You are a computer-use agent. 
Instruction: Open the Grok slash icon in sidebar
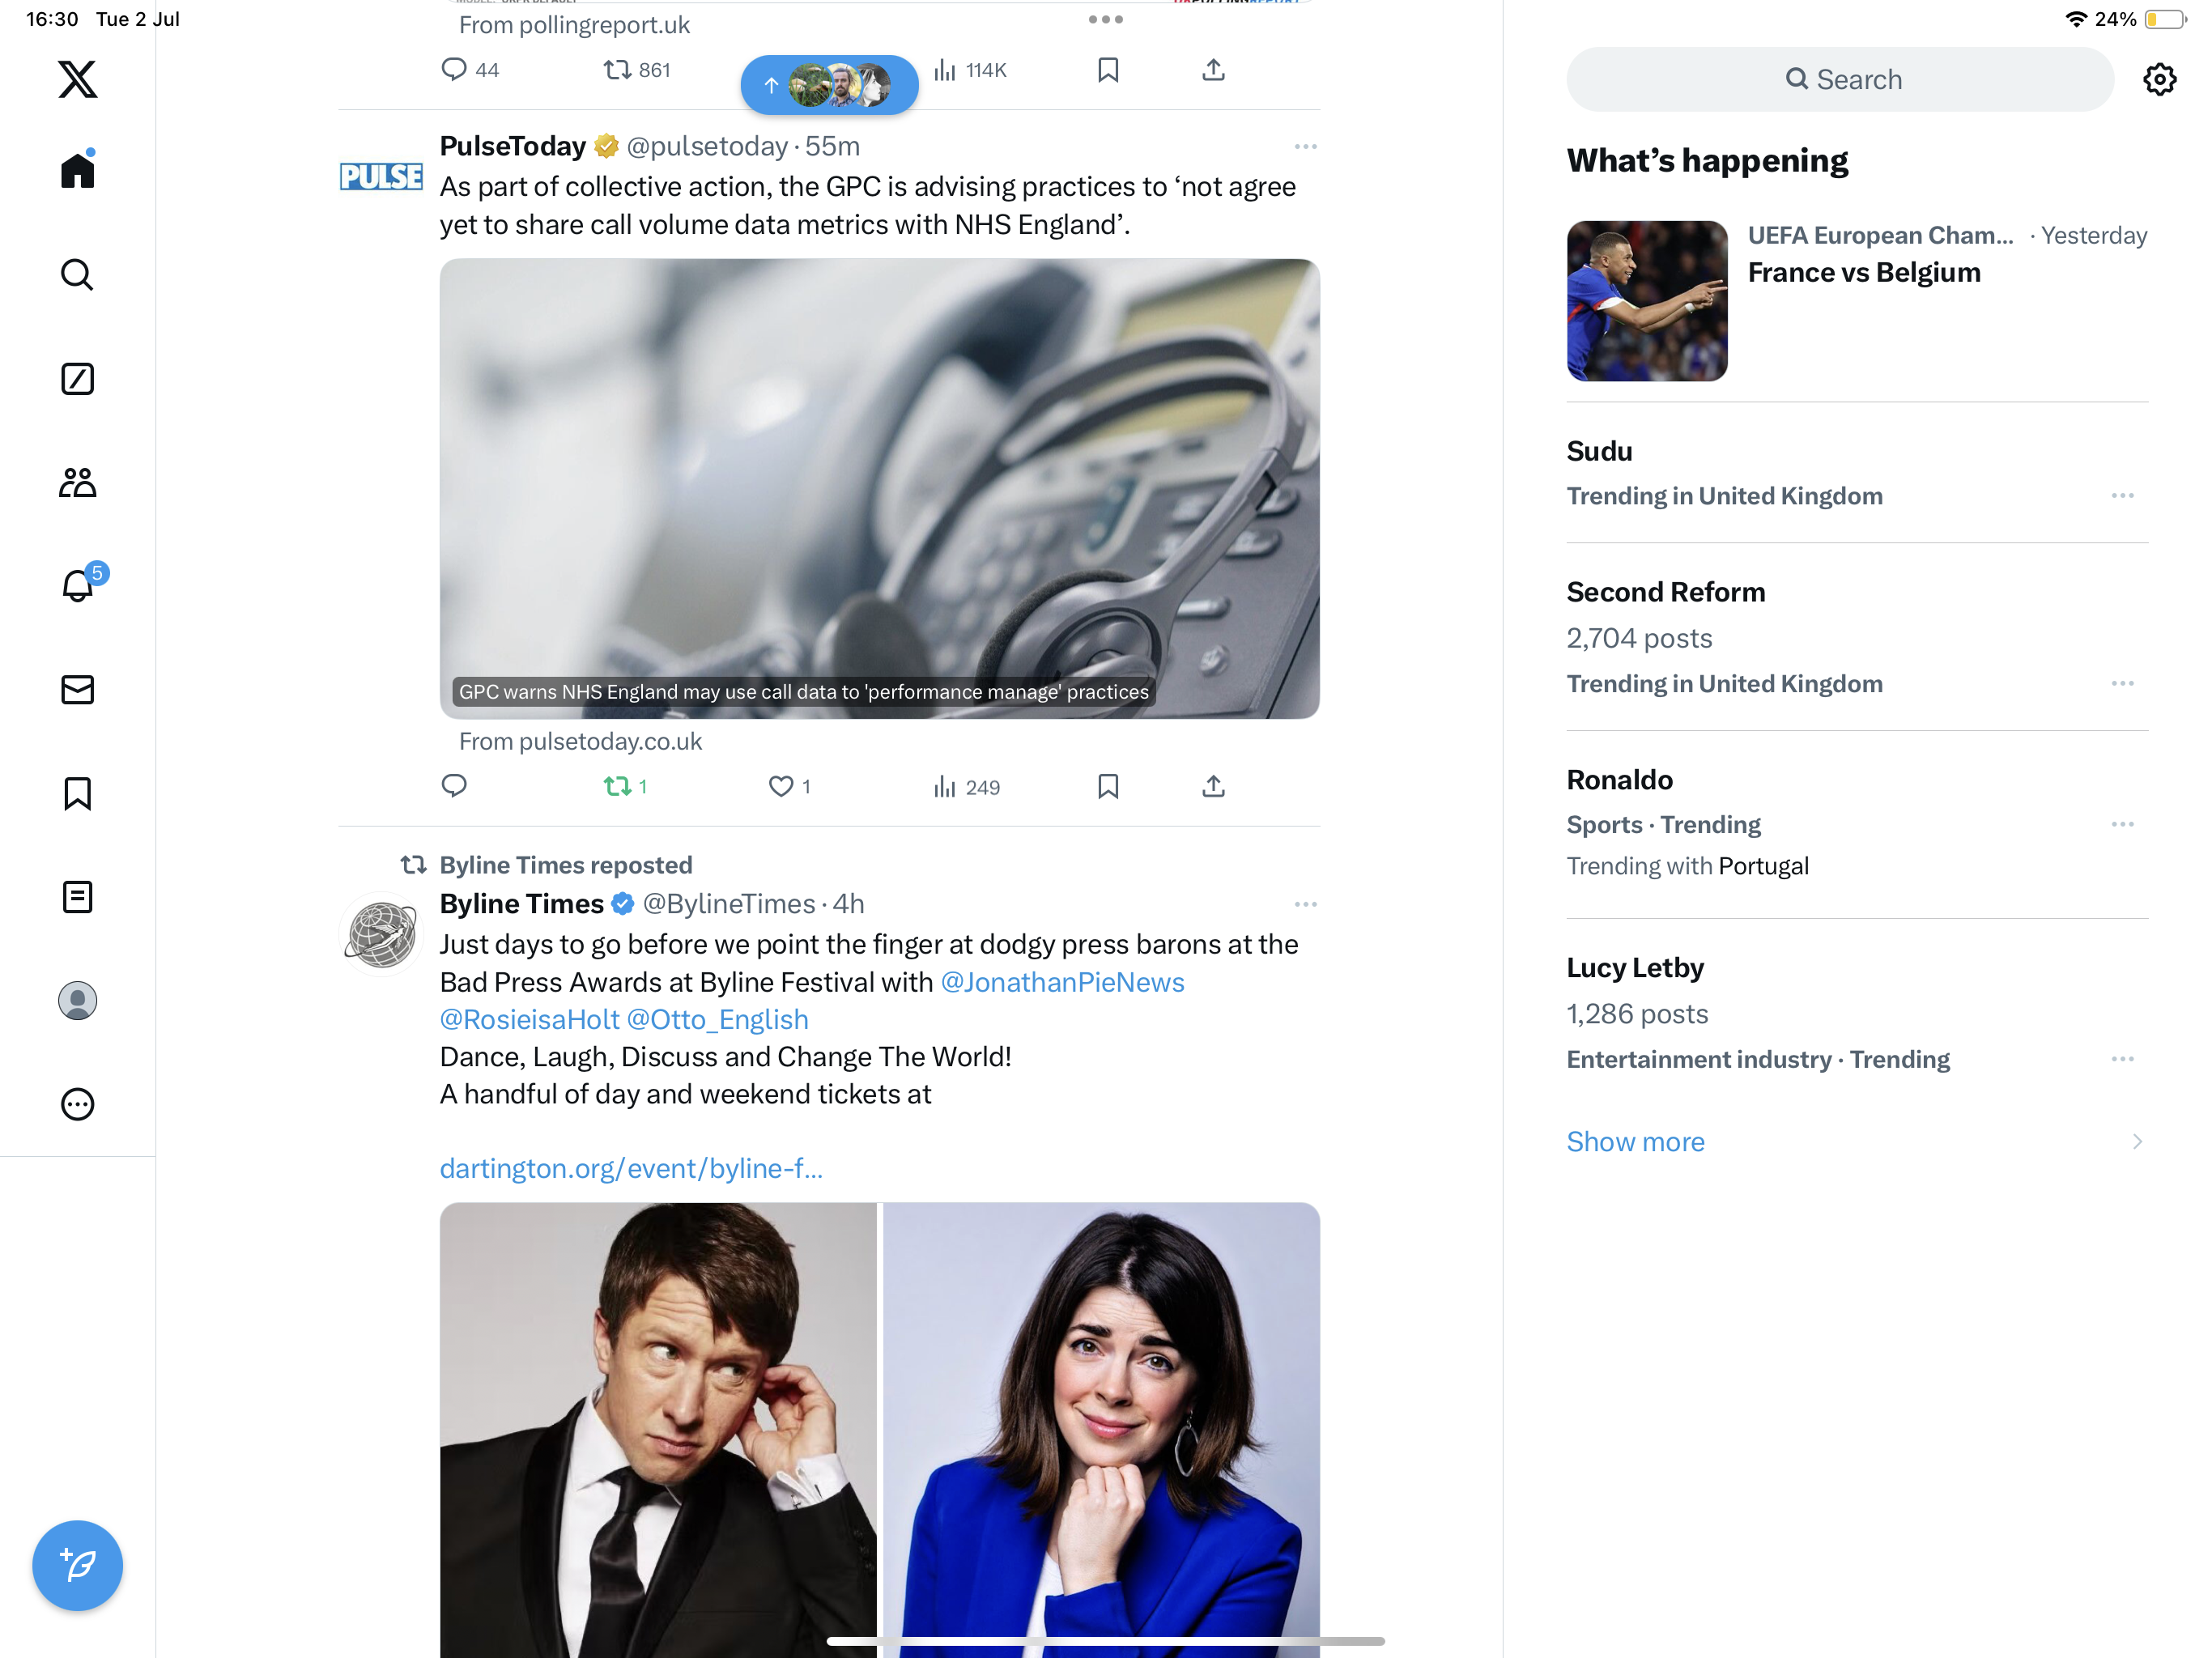tap(77, 379)
